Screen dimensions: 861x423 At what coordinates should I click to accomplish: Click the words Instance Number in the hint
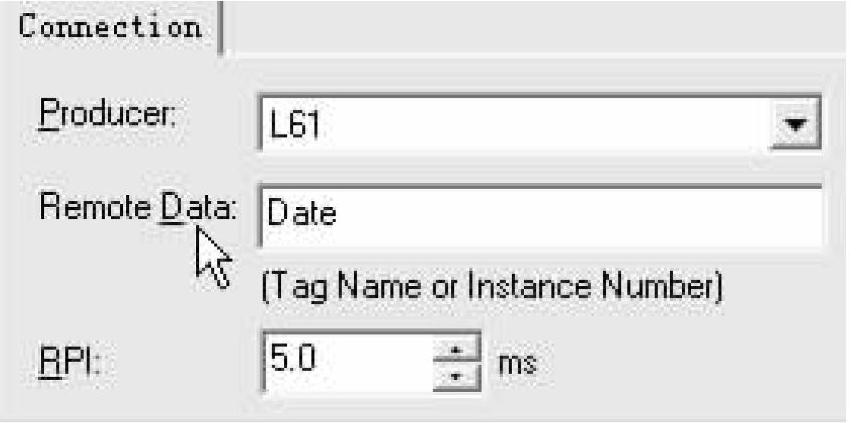(x=590, y=290)
